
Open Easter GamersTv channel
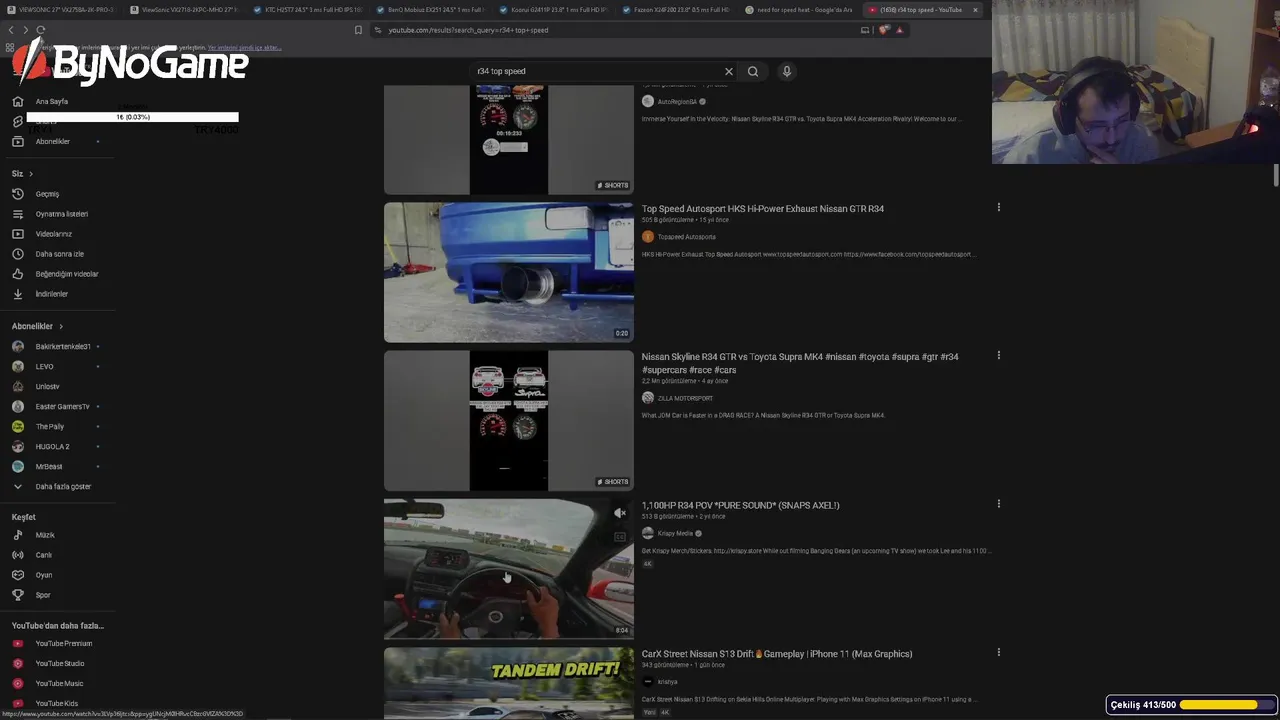62,406
